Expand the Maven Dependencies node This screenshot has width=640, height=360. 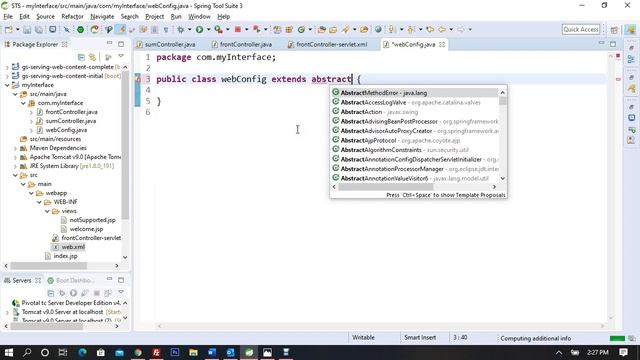16,148
